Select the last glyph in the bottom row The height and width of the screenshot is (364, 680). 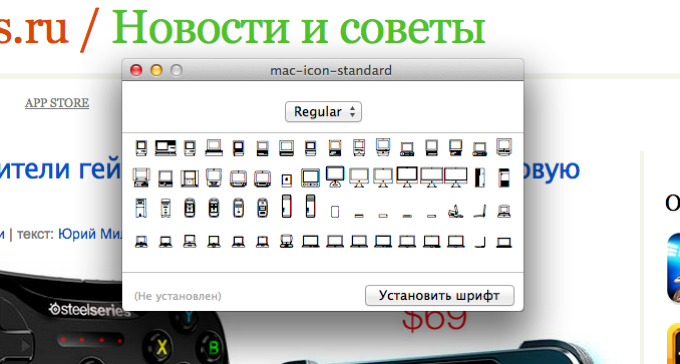(504, 242)
